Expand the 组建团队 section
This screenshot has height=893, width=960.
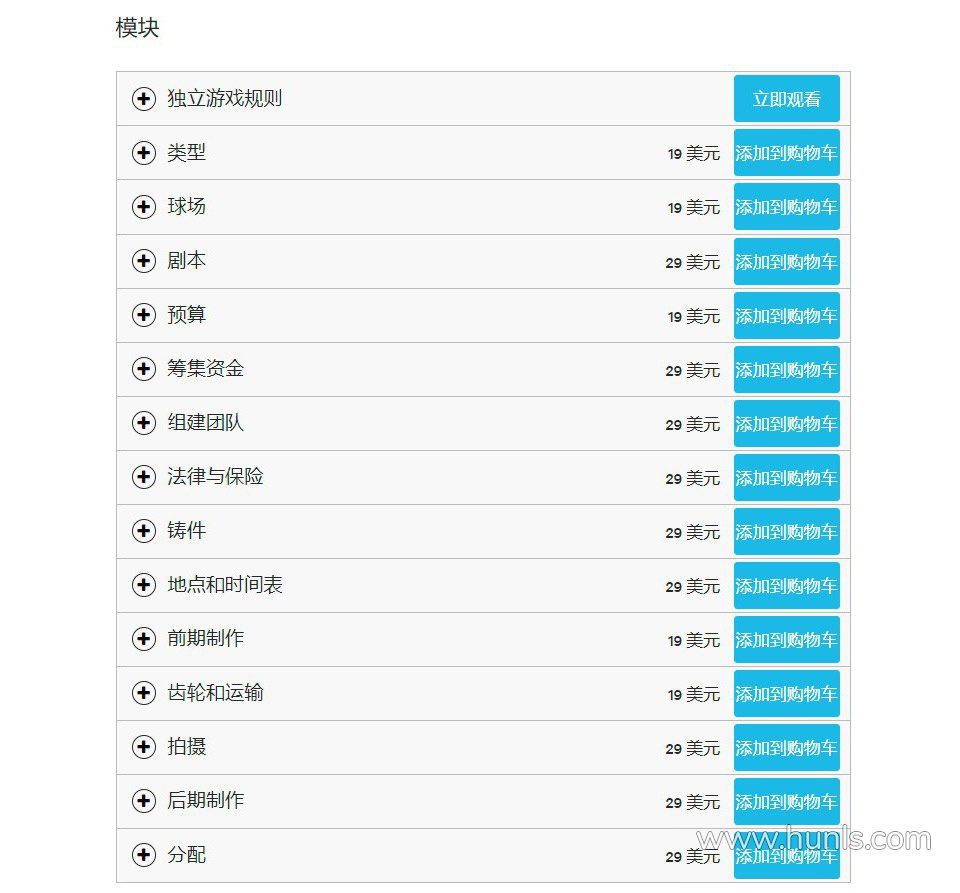(144, 423)
